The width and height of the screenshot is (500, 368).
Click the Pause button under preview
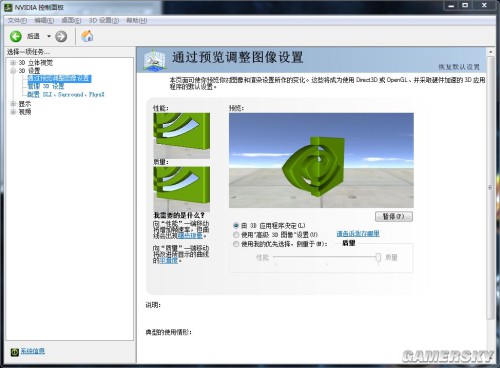tap(394, 216)
